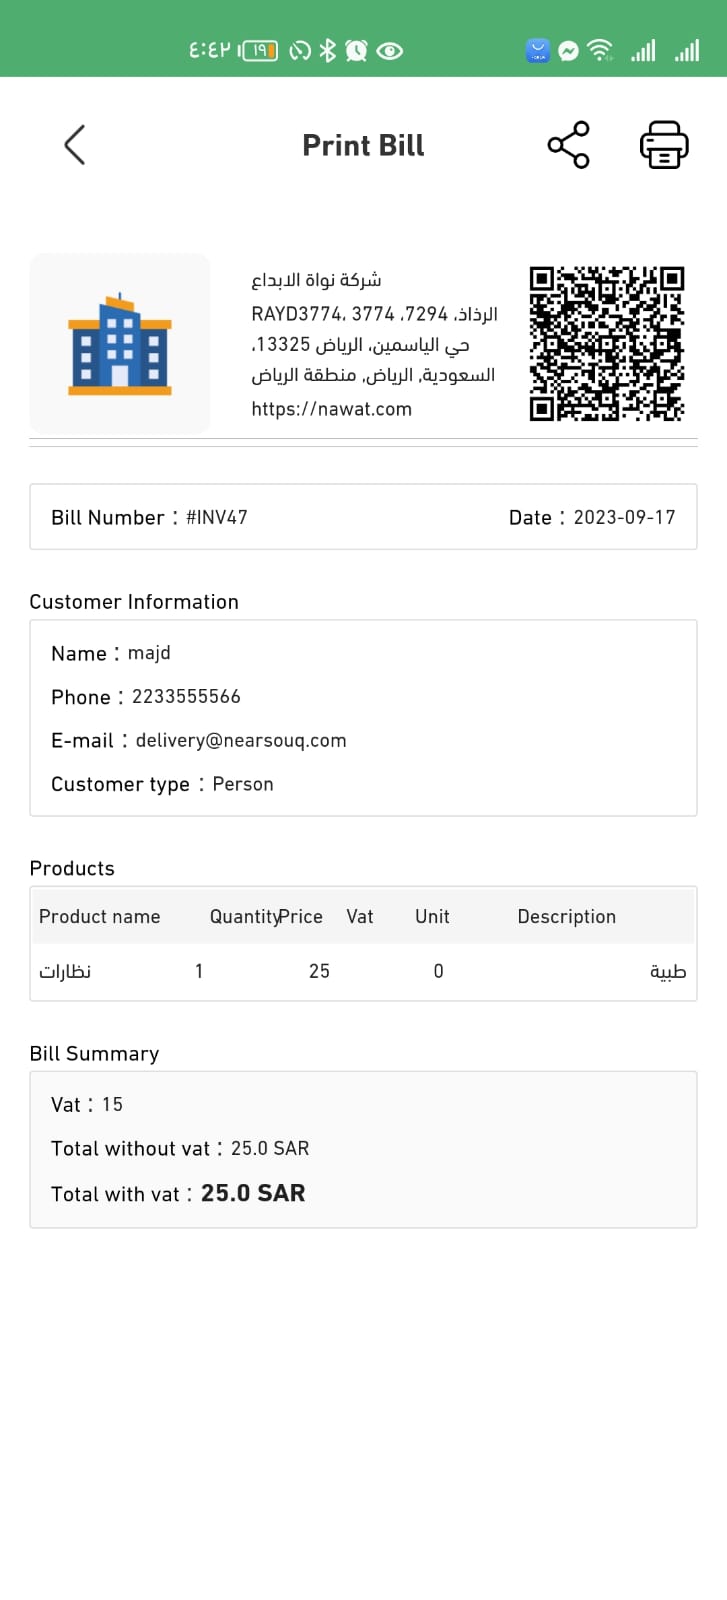Image resolution: width=727 pixels, height=1600 pixels.
Task: Tap the Description column header
Action: pos(566,917)
